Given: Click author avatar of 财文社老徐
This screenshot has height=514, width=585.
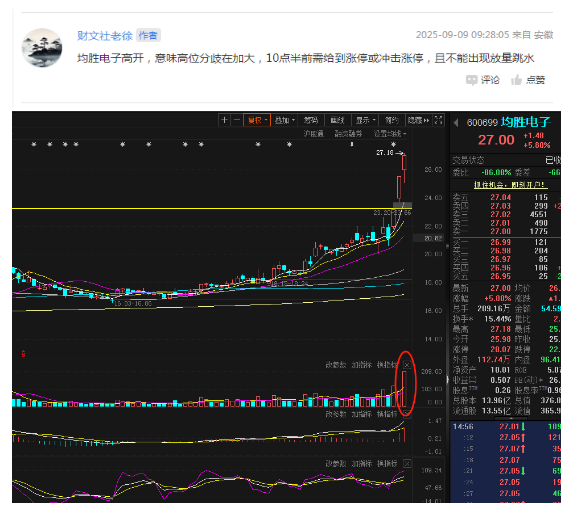Looking at the screenshot, I should coord(42,48).
